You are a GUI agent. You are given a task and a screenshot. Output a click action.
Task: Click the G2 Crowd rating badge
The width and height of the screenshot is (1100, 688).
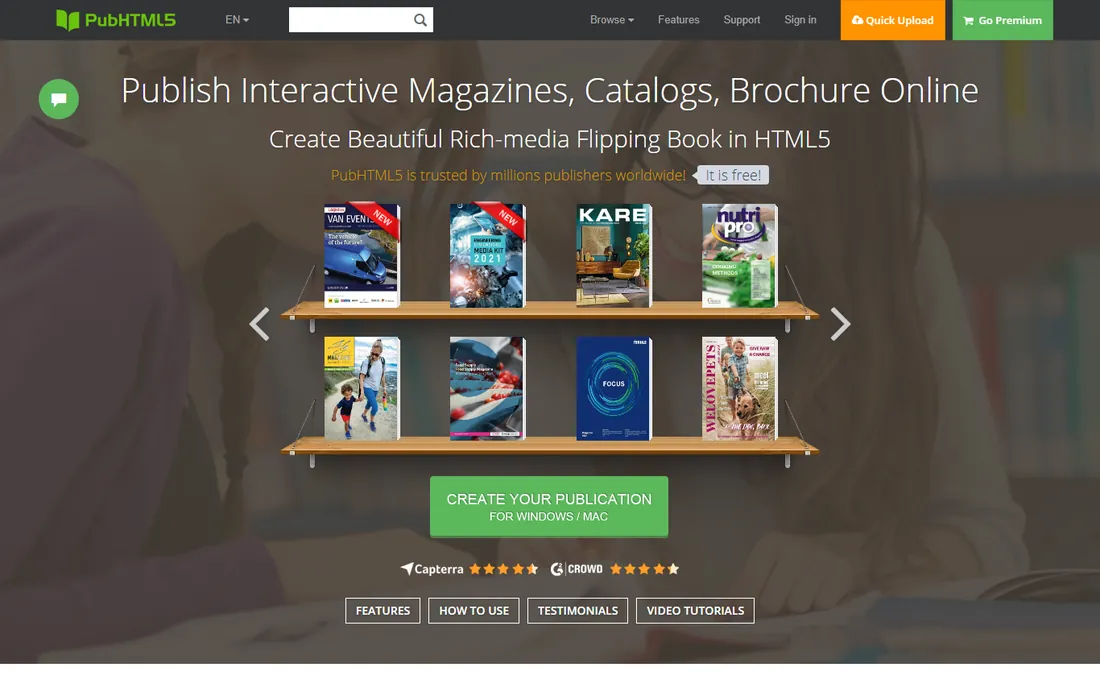tap(615, 569)
